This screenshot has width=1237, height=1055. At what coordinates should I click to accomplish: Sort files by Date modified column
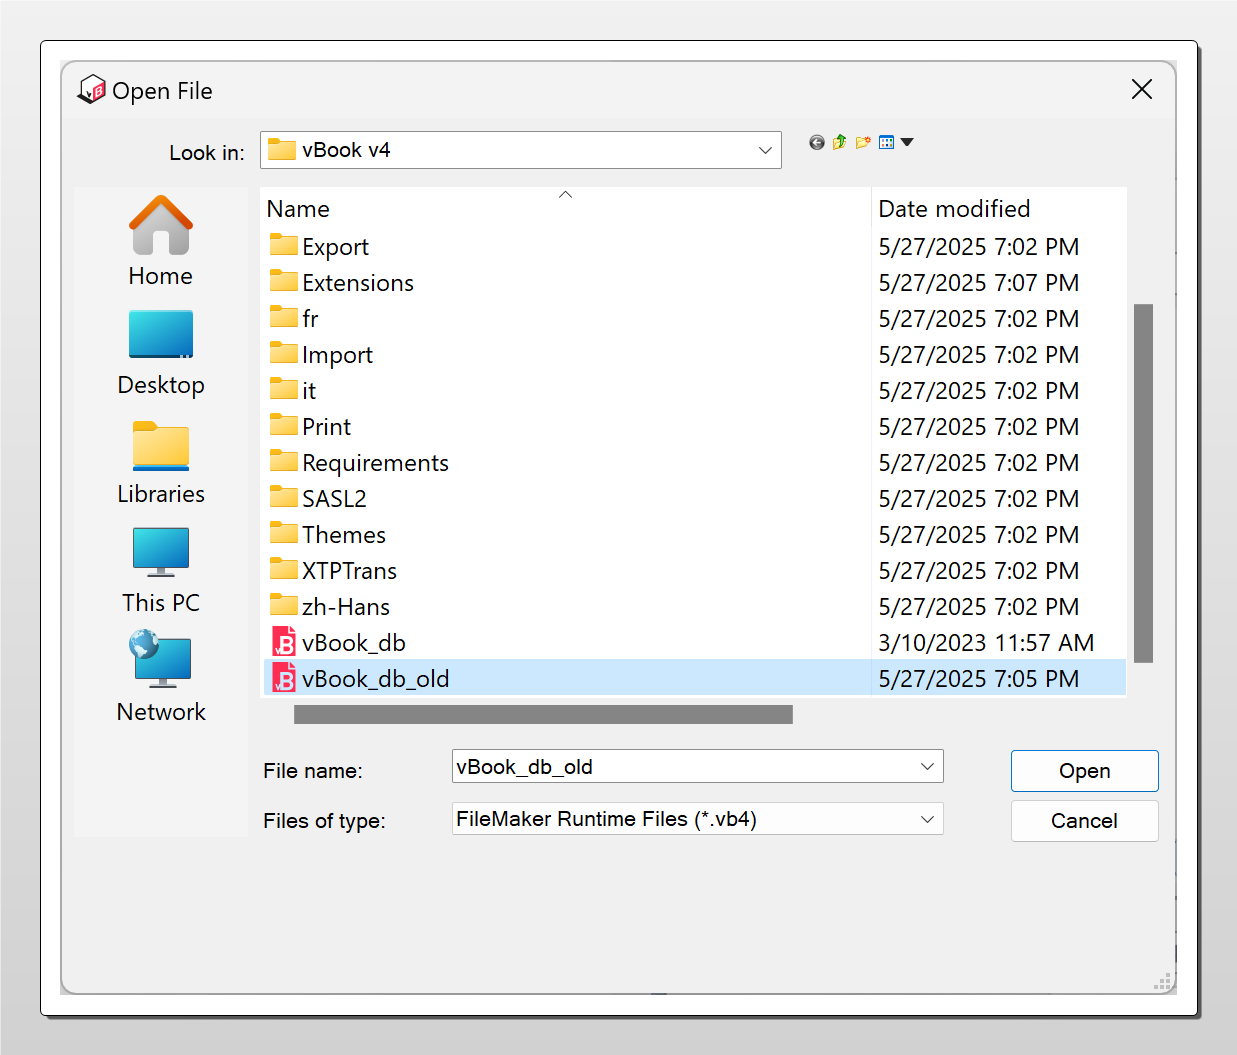953,208
